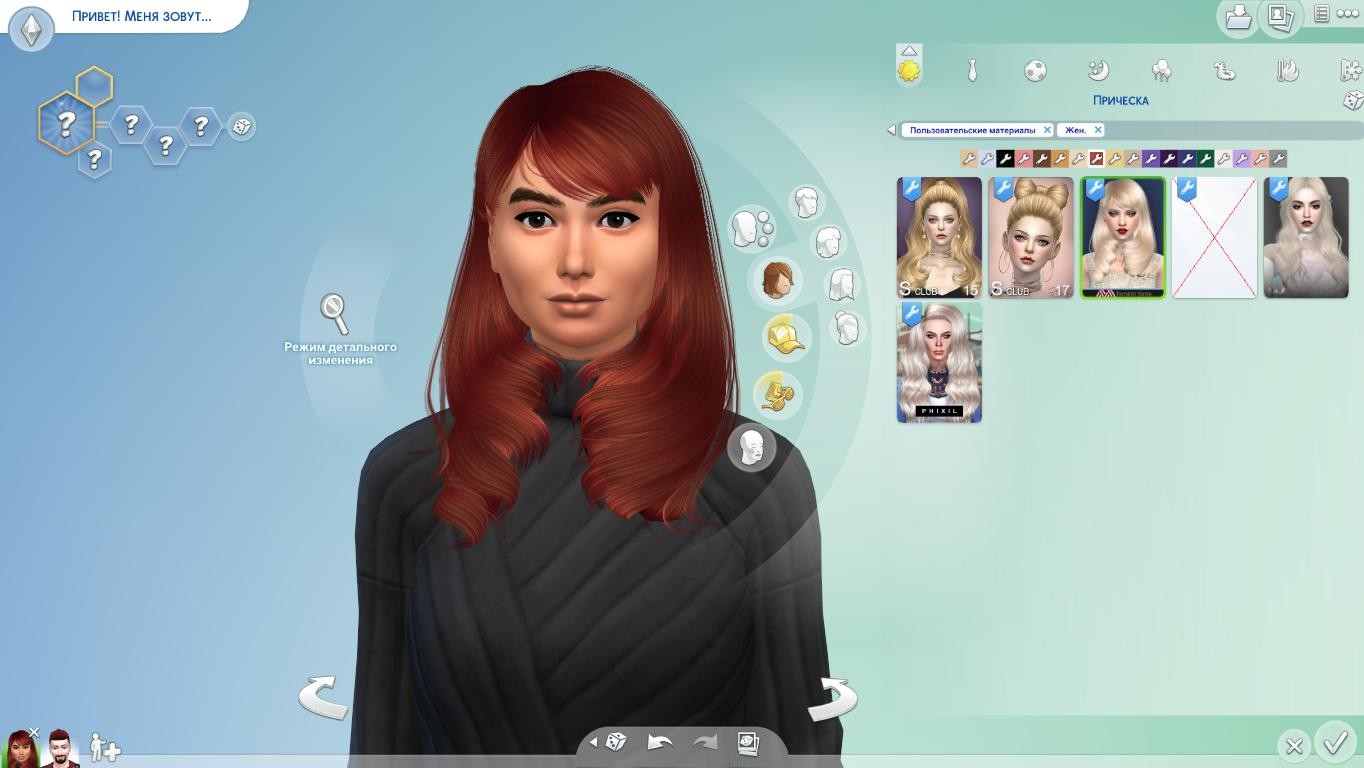Screen dimensions: 1364x768
Task: Confirm household with the checkmark button
Action: [x=1335, y=743]
